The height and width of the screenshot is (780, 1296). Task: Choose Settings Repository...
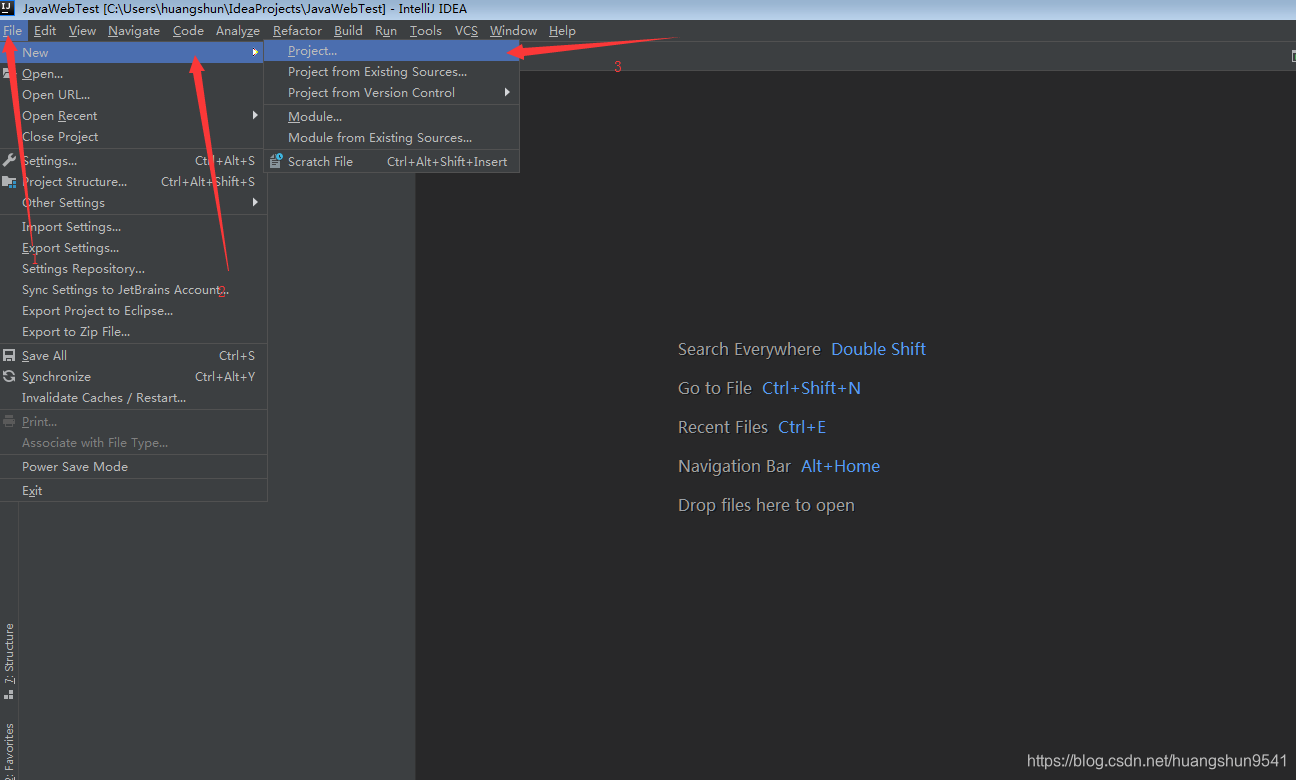pyautogui.click(x=134, y=268)
